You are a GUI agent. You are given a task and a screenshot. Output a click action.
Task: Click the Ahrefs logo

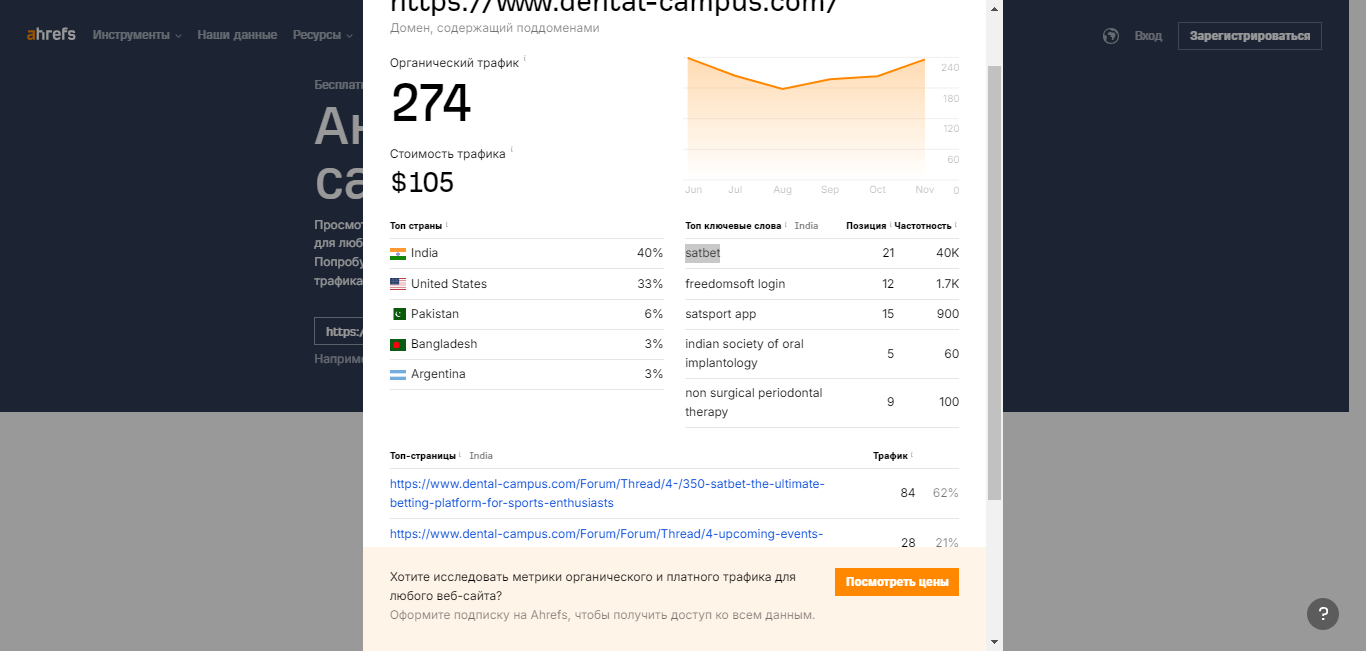pyautogui.click(x=51, y=35)
